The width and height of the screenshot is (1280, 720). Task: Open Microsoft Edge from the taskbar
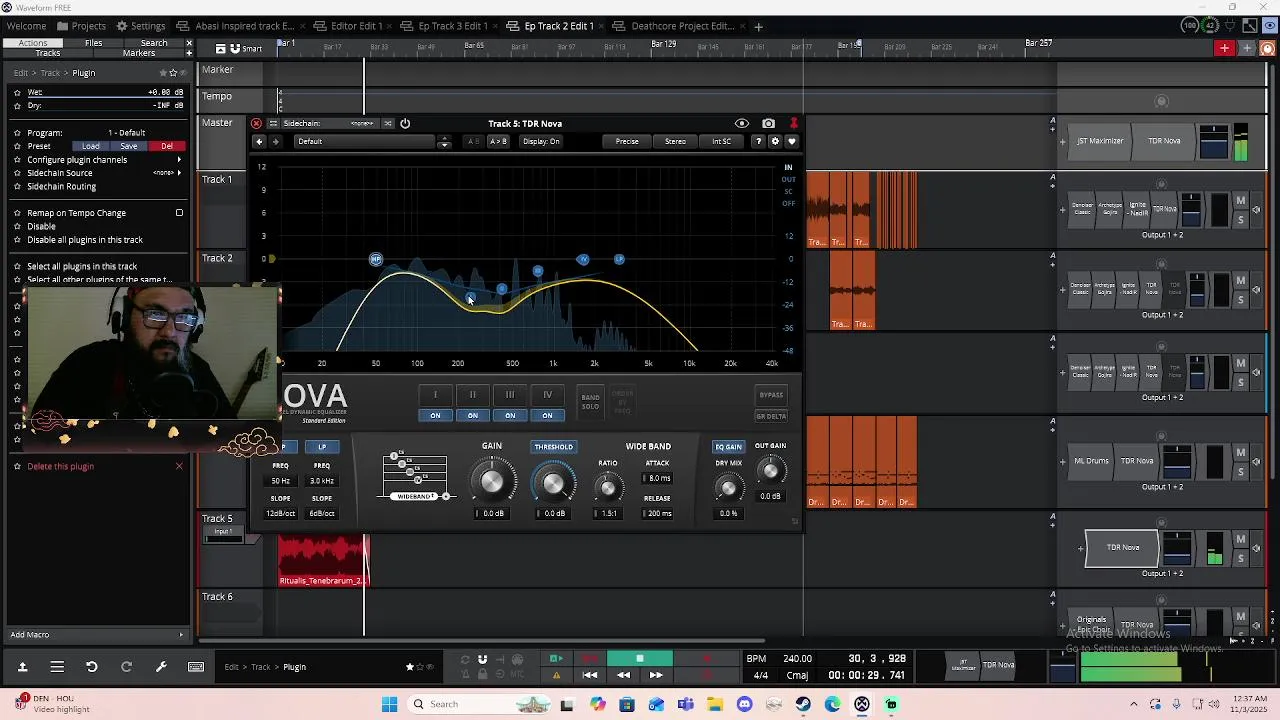point(832,704)
